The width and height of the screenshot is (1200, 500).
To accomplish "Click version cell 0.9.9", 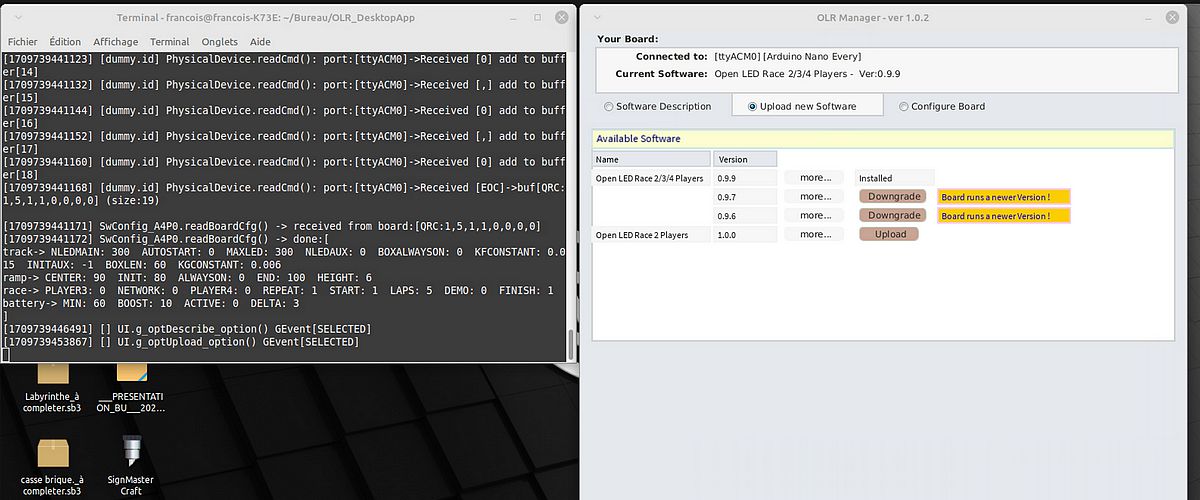I will point(745,178).
